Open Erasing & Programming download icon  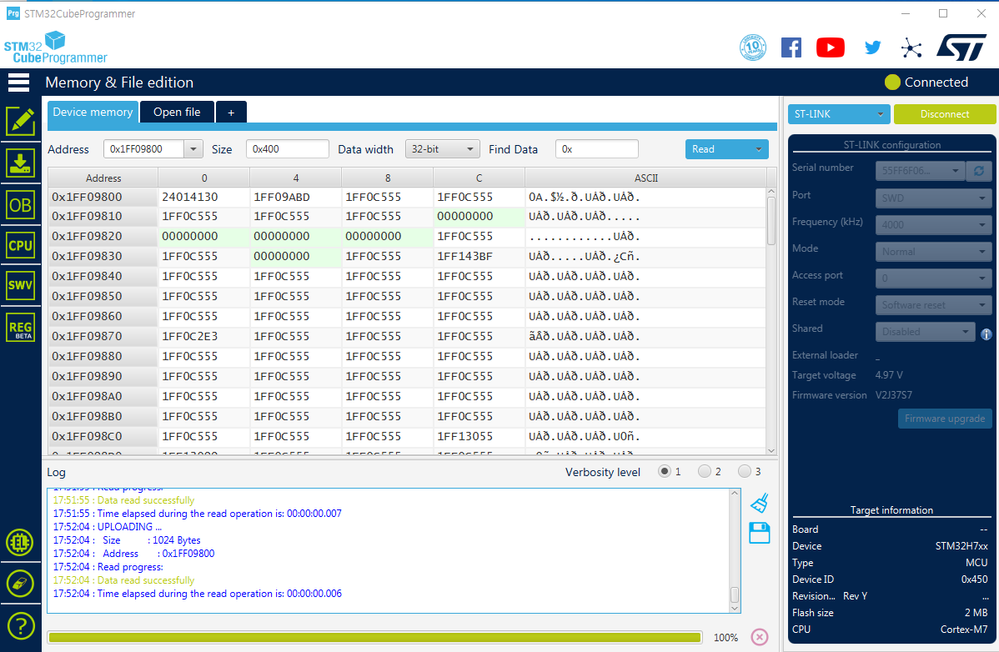coord(20,163)
